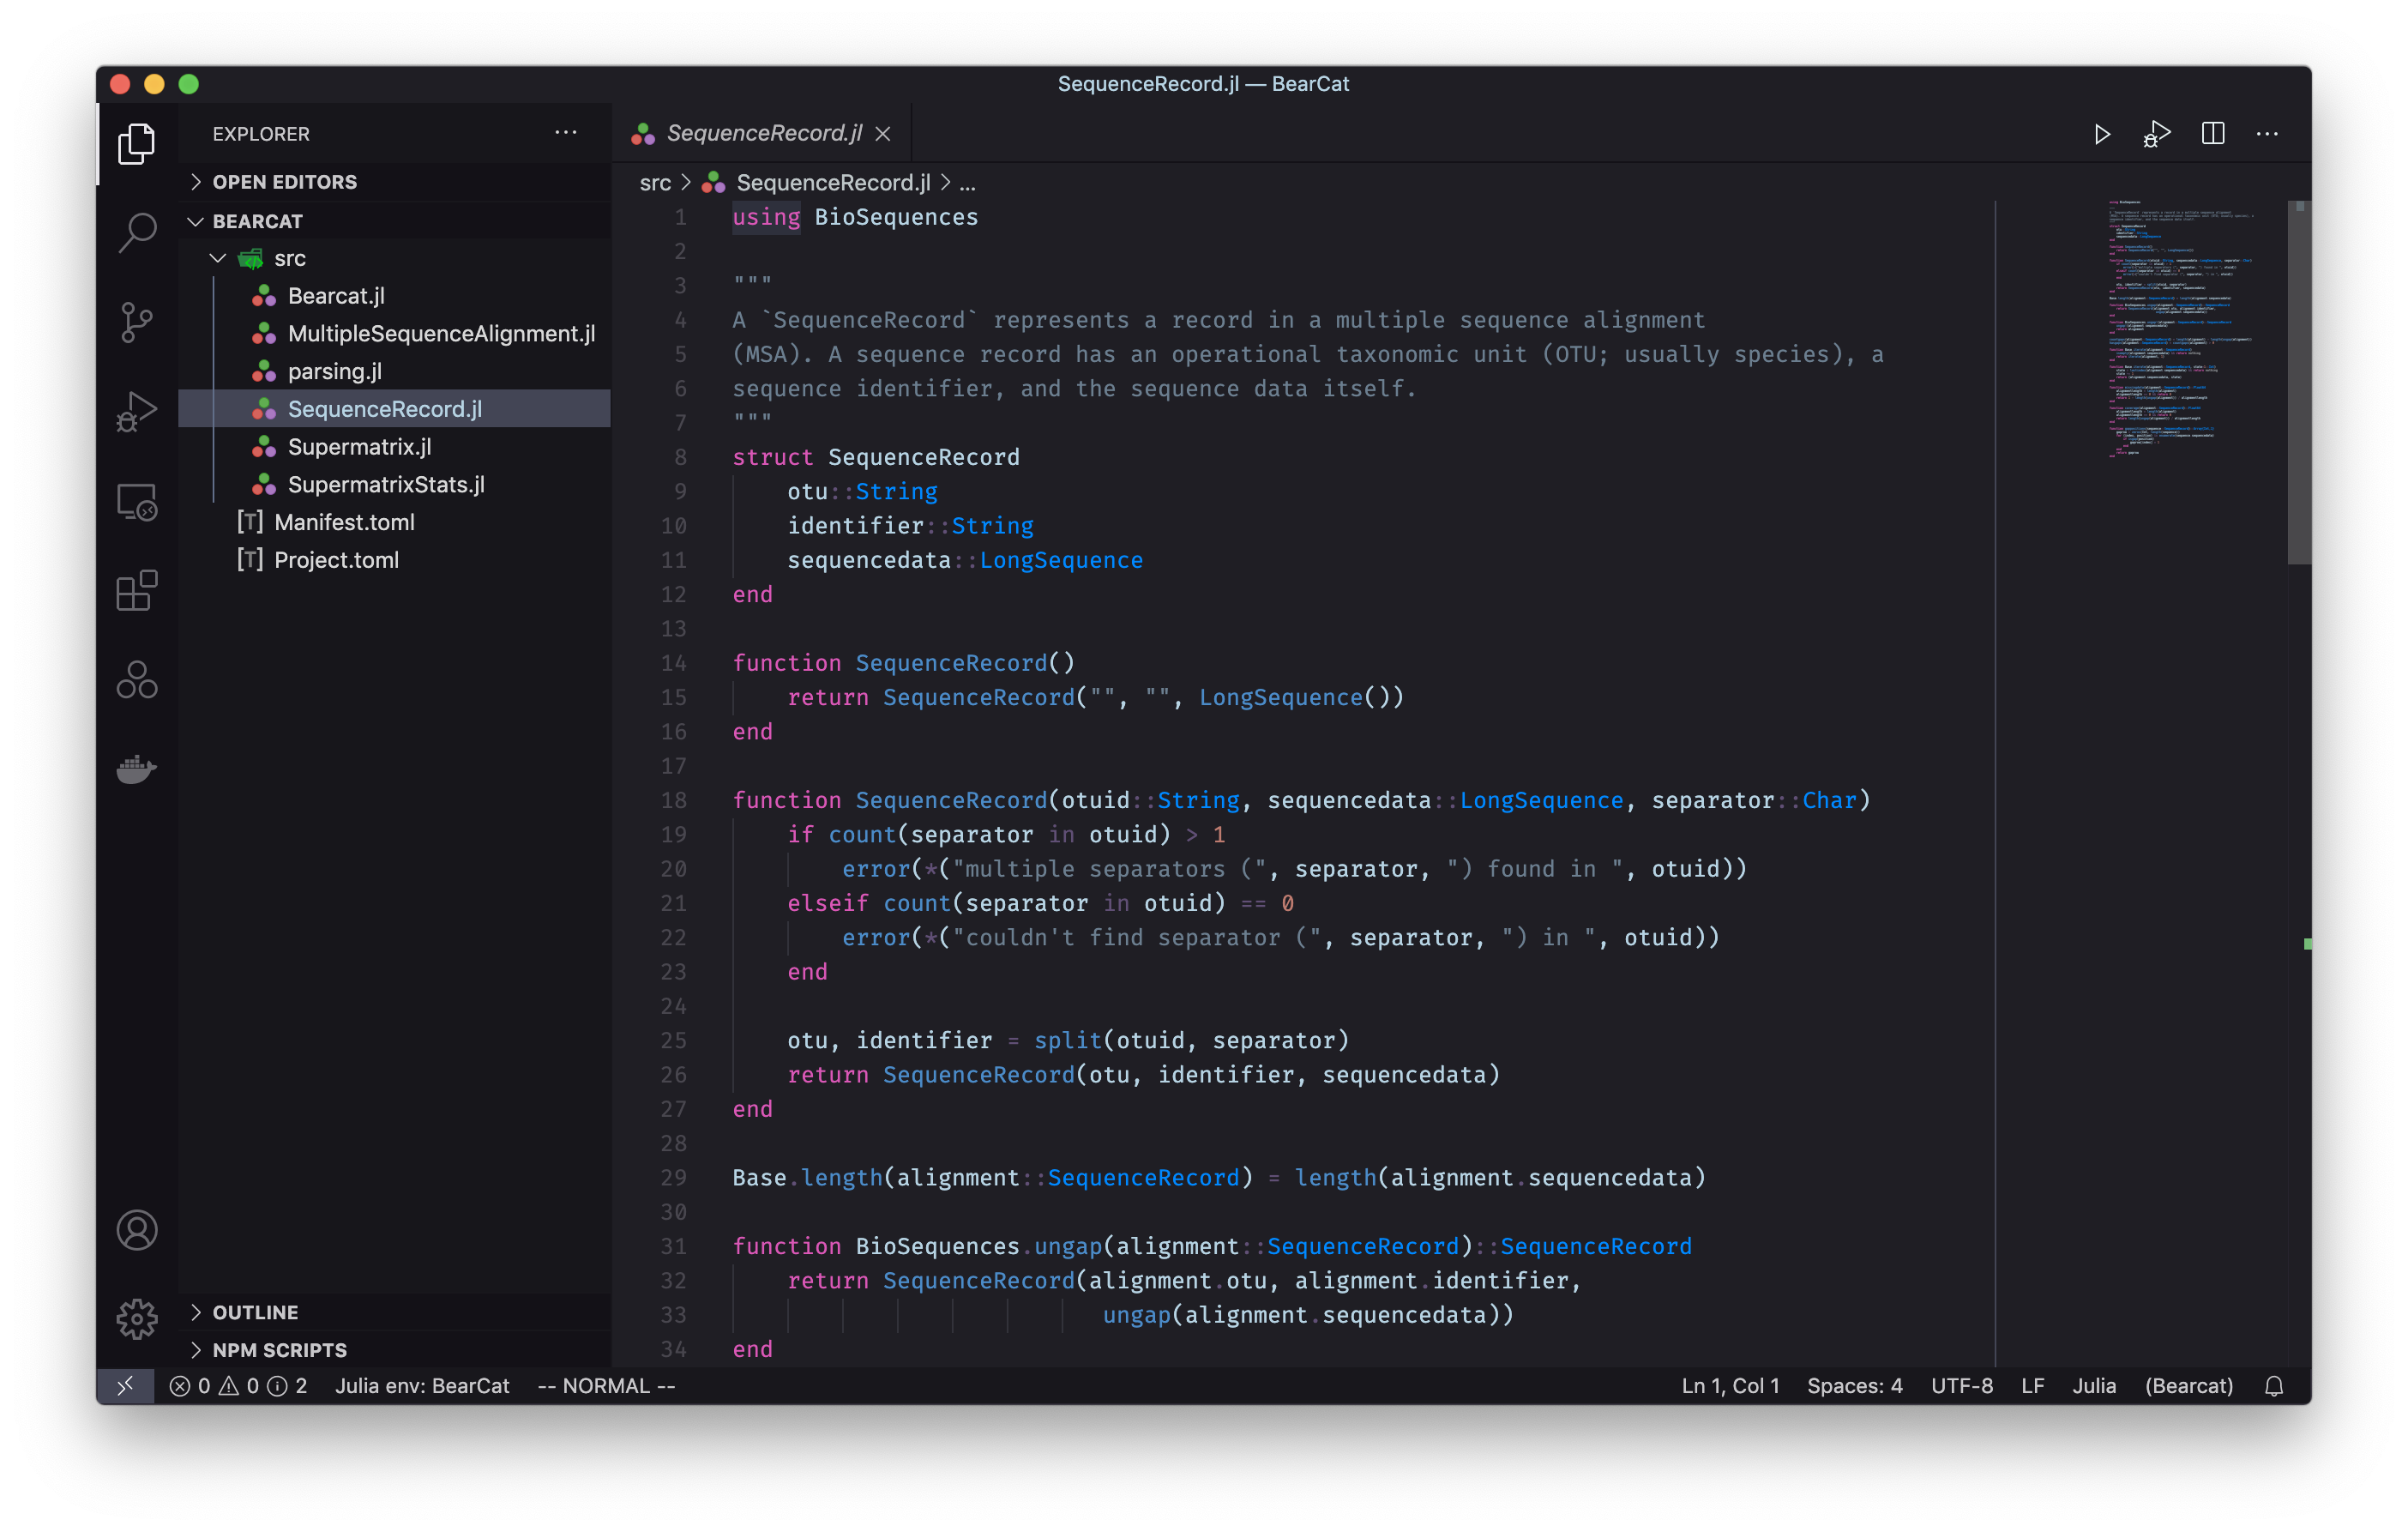The image size is (2408, 1532).
Task: Open the Source Control view
Action: 137,321
